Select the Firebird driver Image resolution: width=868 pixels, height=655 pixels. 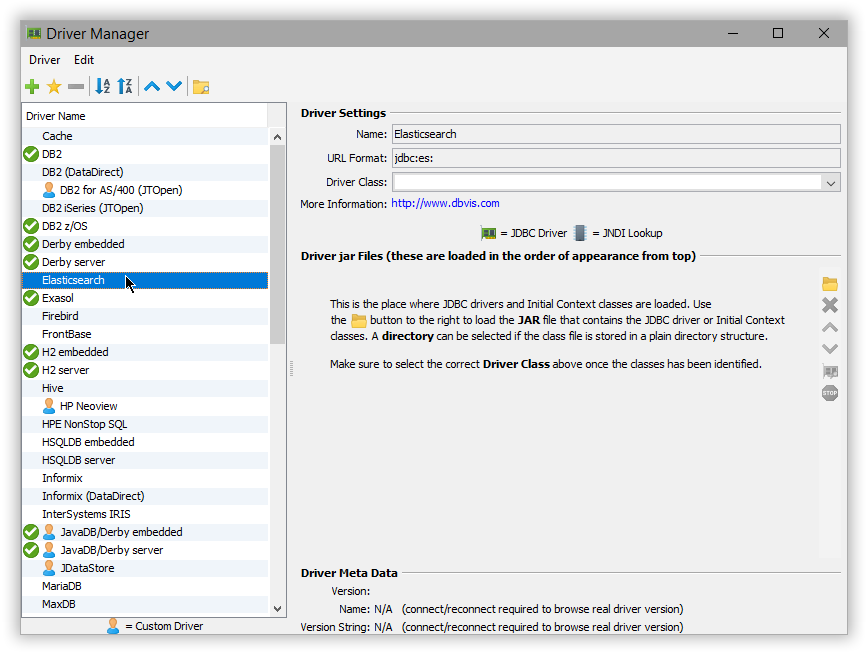(x=62, y=315)
